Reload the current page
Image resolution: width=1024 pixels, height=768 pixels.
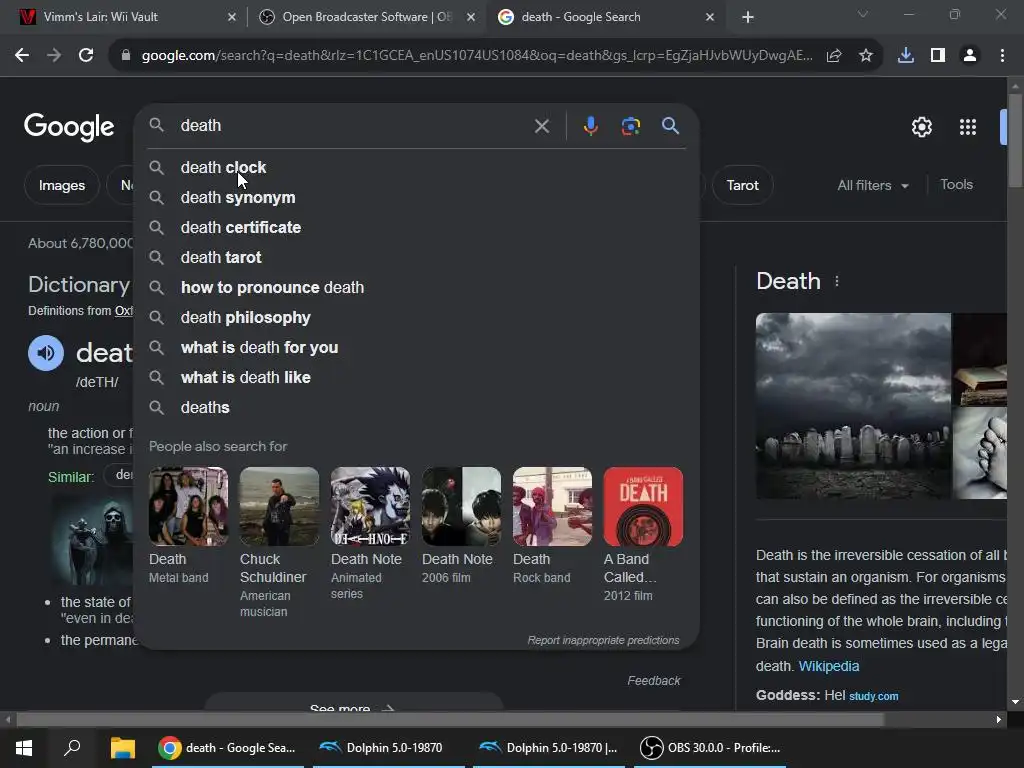pos(86,56)
